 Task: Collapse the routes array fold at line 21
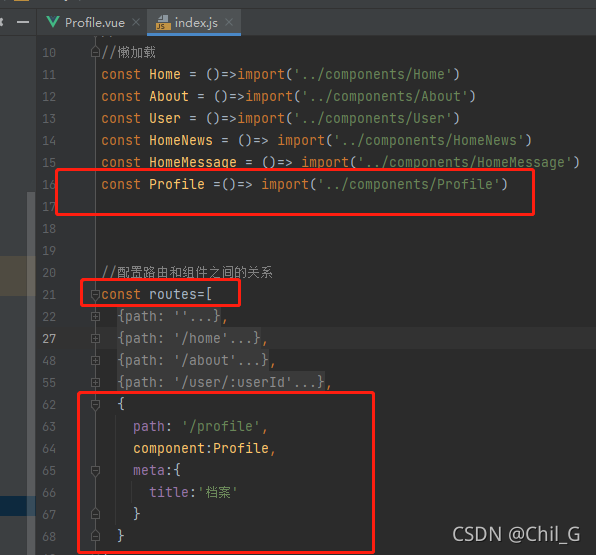tap(95, 295)
